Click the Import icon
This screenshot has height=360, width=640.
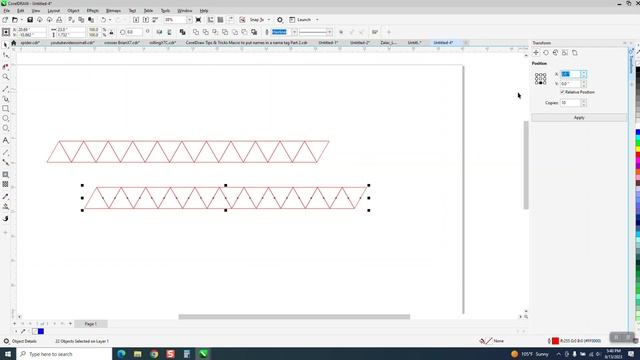(x=136, y=20)
